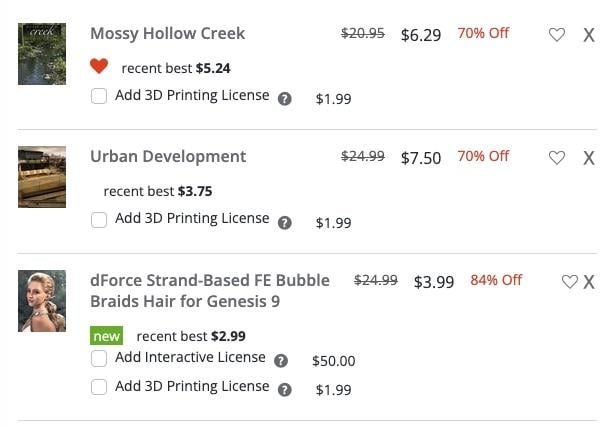Click red heart under Mossy Hollow Creek

click(x=98, y=67)
